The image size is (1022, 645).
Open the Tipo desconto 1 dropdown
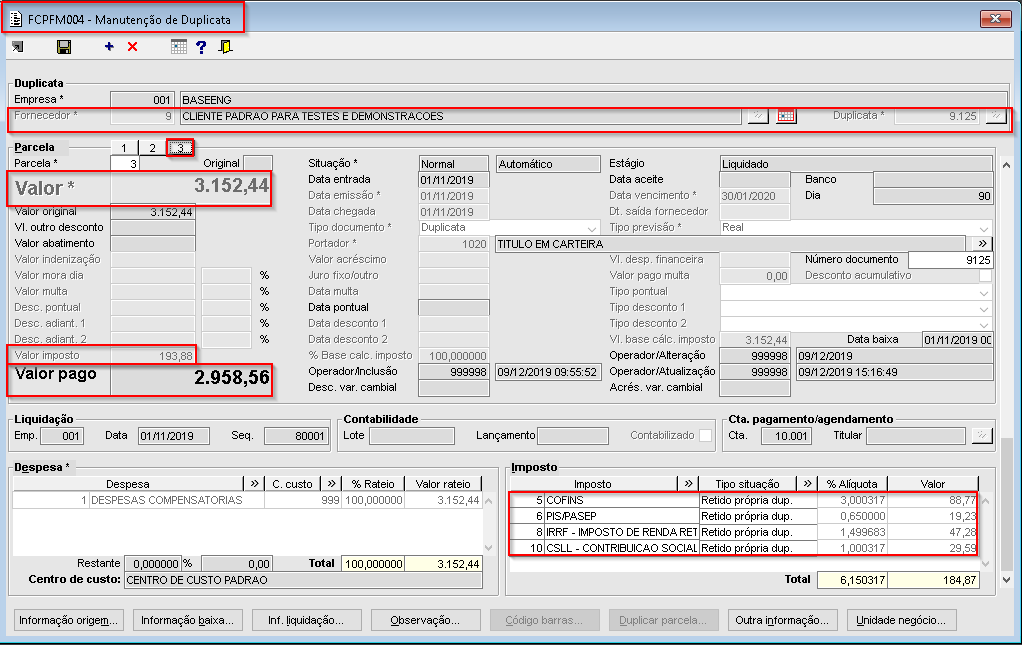[984, 308]
